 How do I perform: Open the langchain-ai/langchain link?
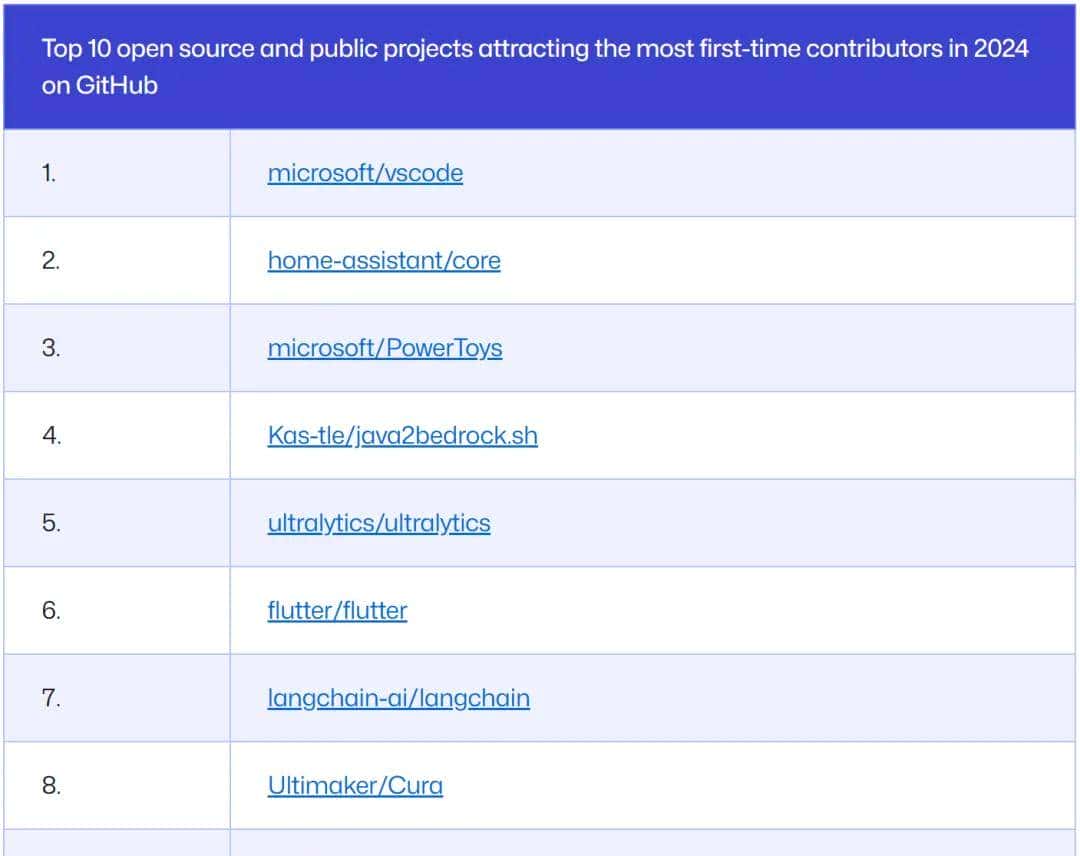pos(398,698)
